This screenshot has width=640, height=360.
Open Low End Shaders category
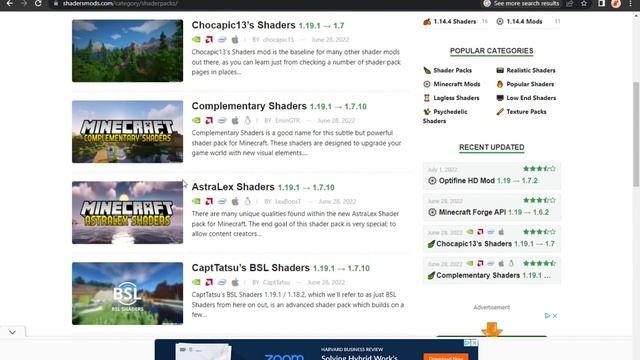click(x=531, y=98)
